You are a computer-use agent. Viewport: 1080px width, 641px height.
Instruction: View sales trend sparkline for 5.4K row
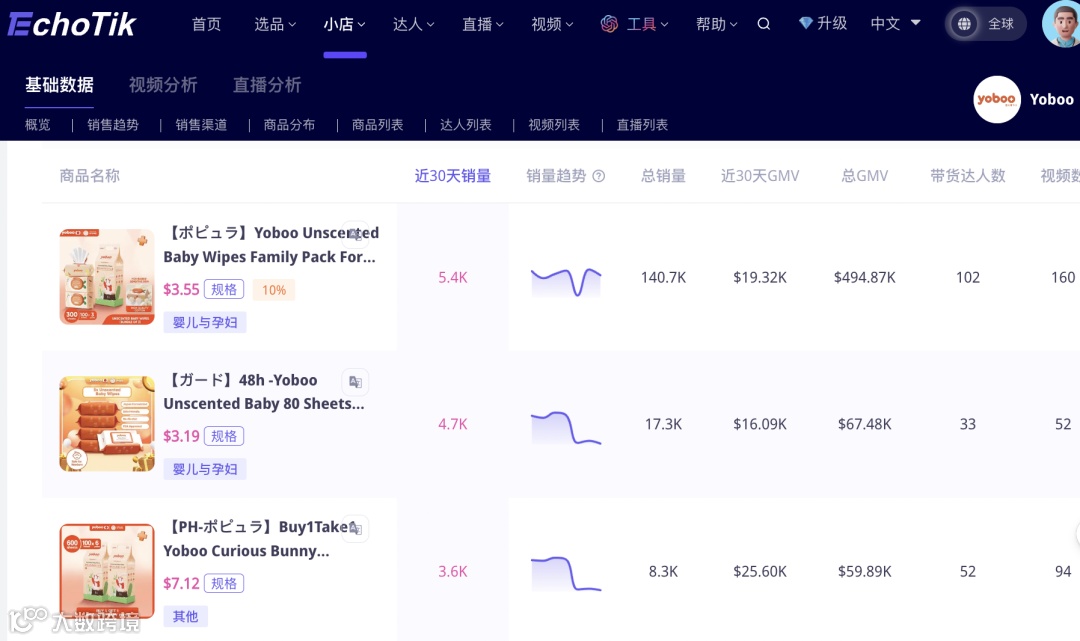pyautogui.click(x=565, y=282)
